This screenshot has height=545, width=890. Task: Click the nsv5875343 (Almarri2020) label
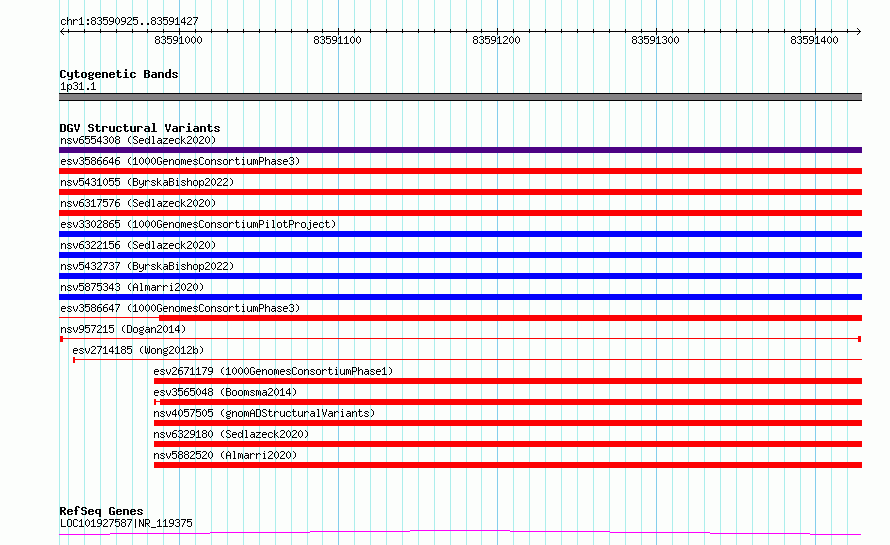coord(132,287)
